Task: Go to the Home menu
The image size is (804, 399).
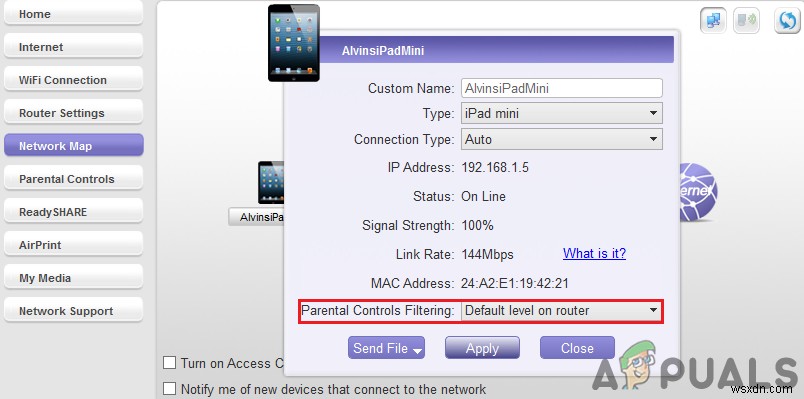Action: 73,14
